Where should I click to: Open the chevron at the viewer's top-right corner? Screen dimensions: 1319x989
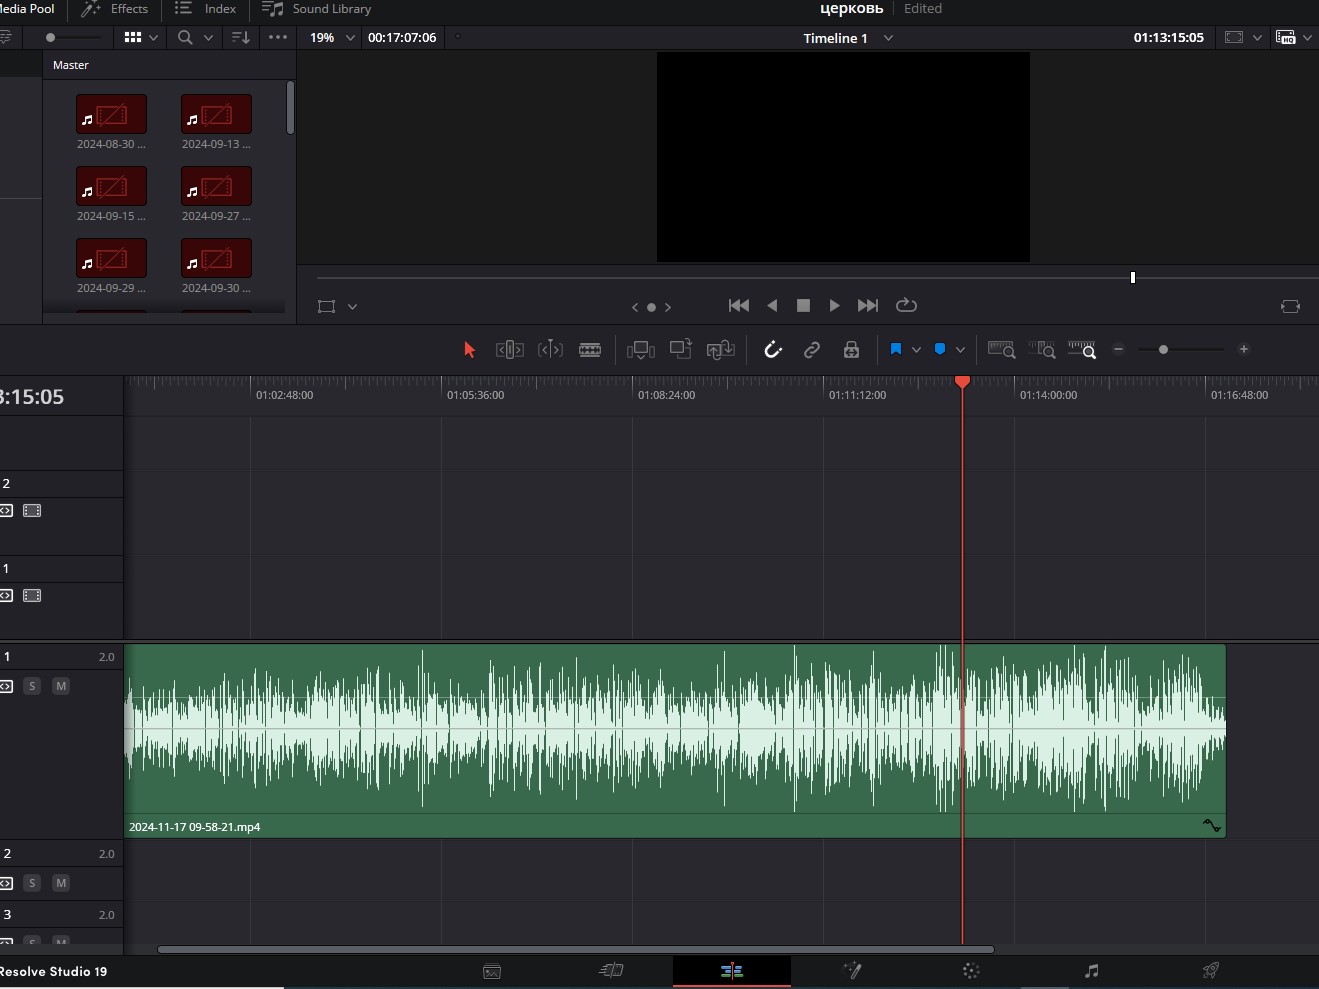1307,38
